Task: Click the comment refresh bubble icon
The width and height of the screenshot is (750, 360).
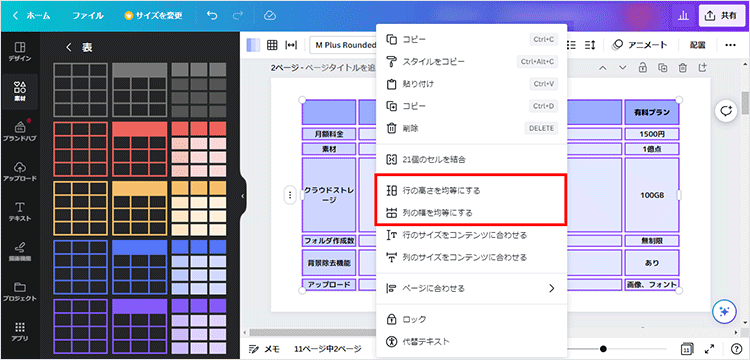Action: tap(727, 111)
